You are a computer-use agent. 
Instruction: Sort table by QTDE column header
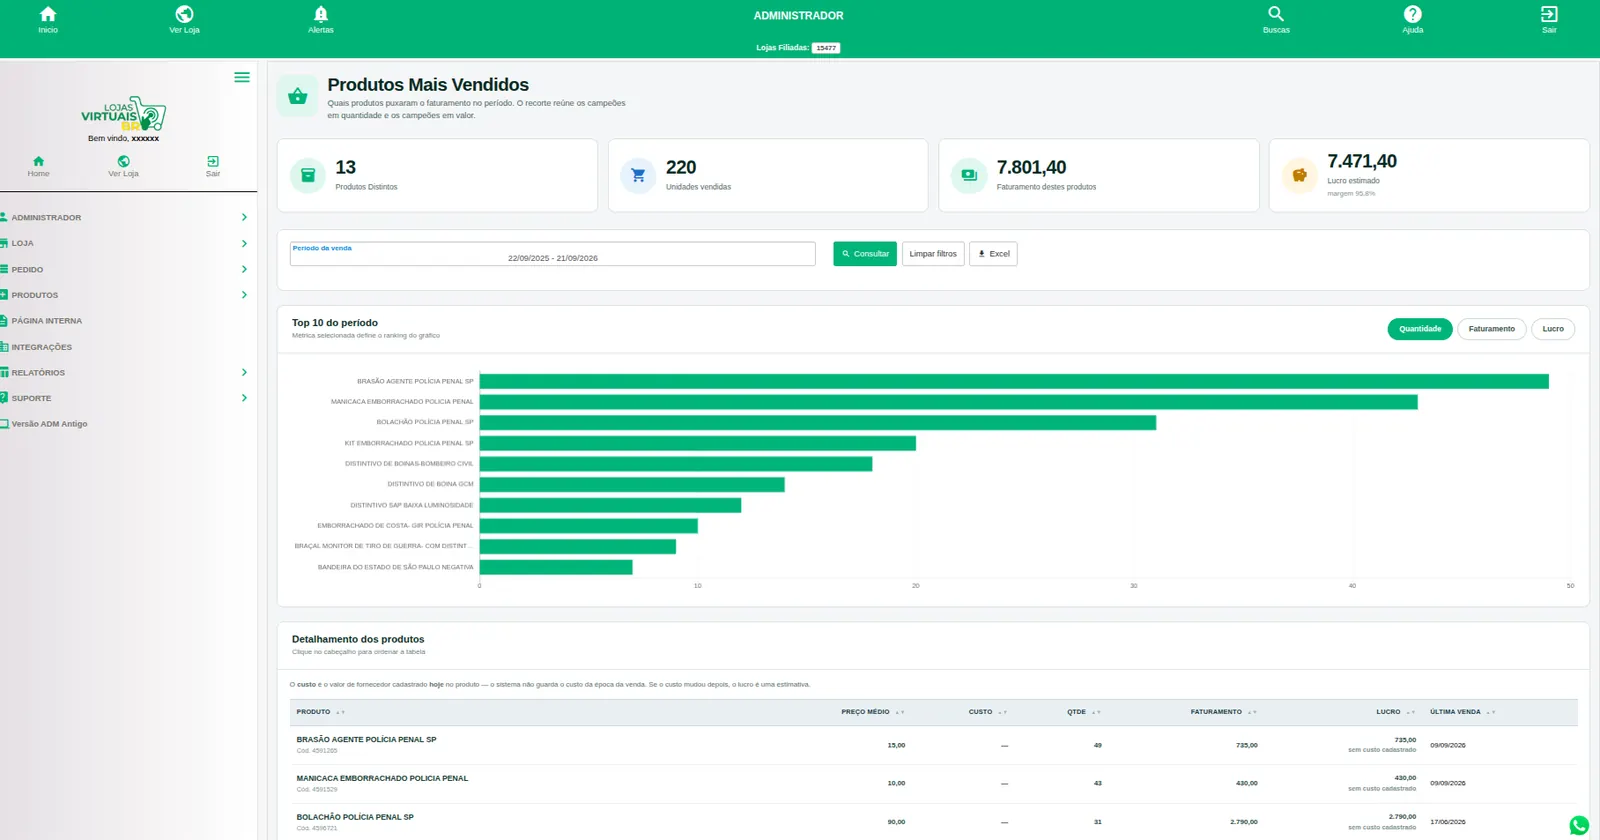[1083, 712]
